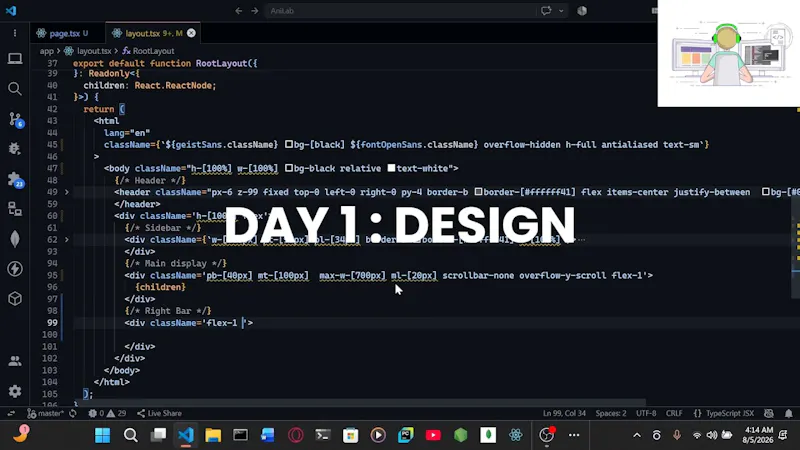Open the bg-[black] color swatch on line 45

click(x=289, y=144)
